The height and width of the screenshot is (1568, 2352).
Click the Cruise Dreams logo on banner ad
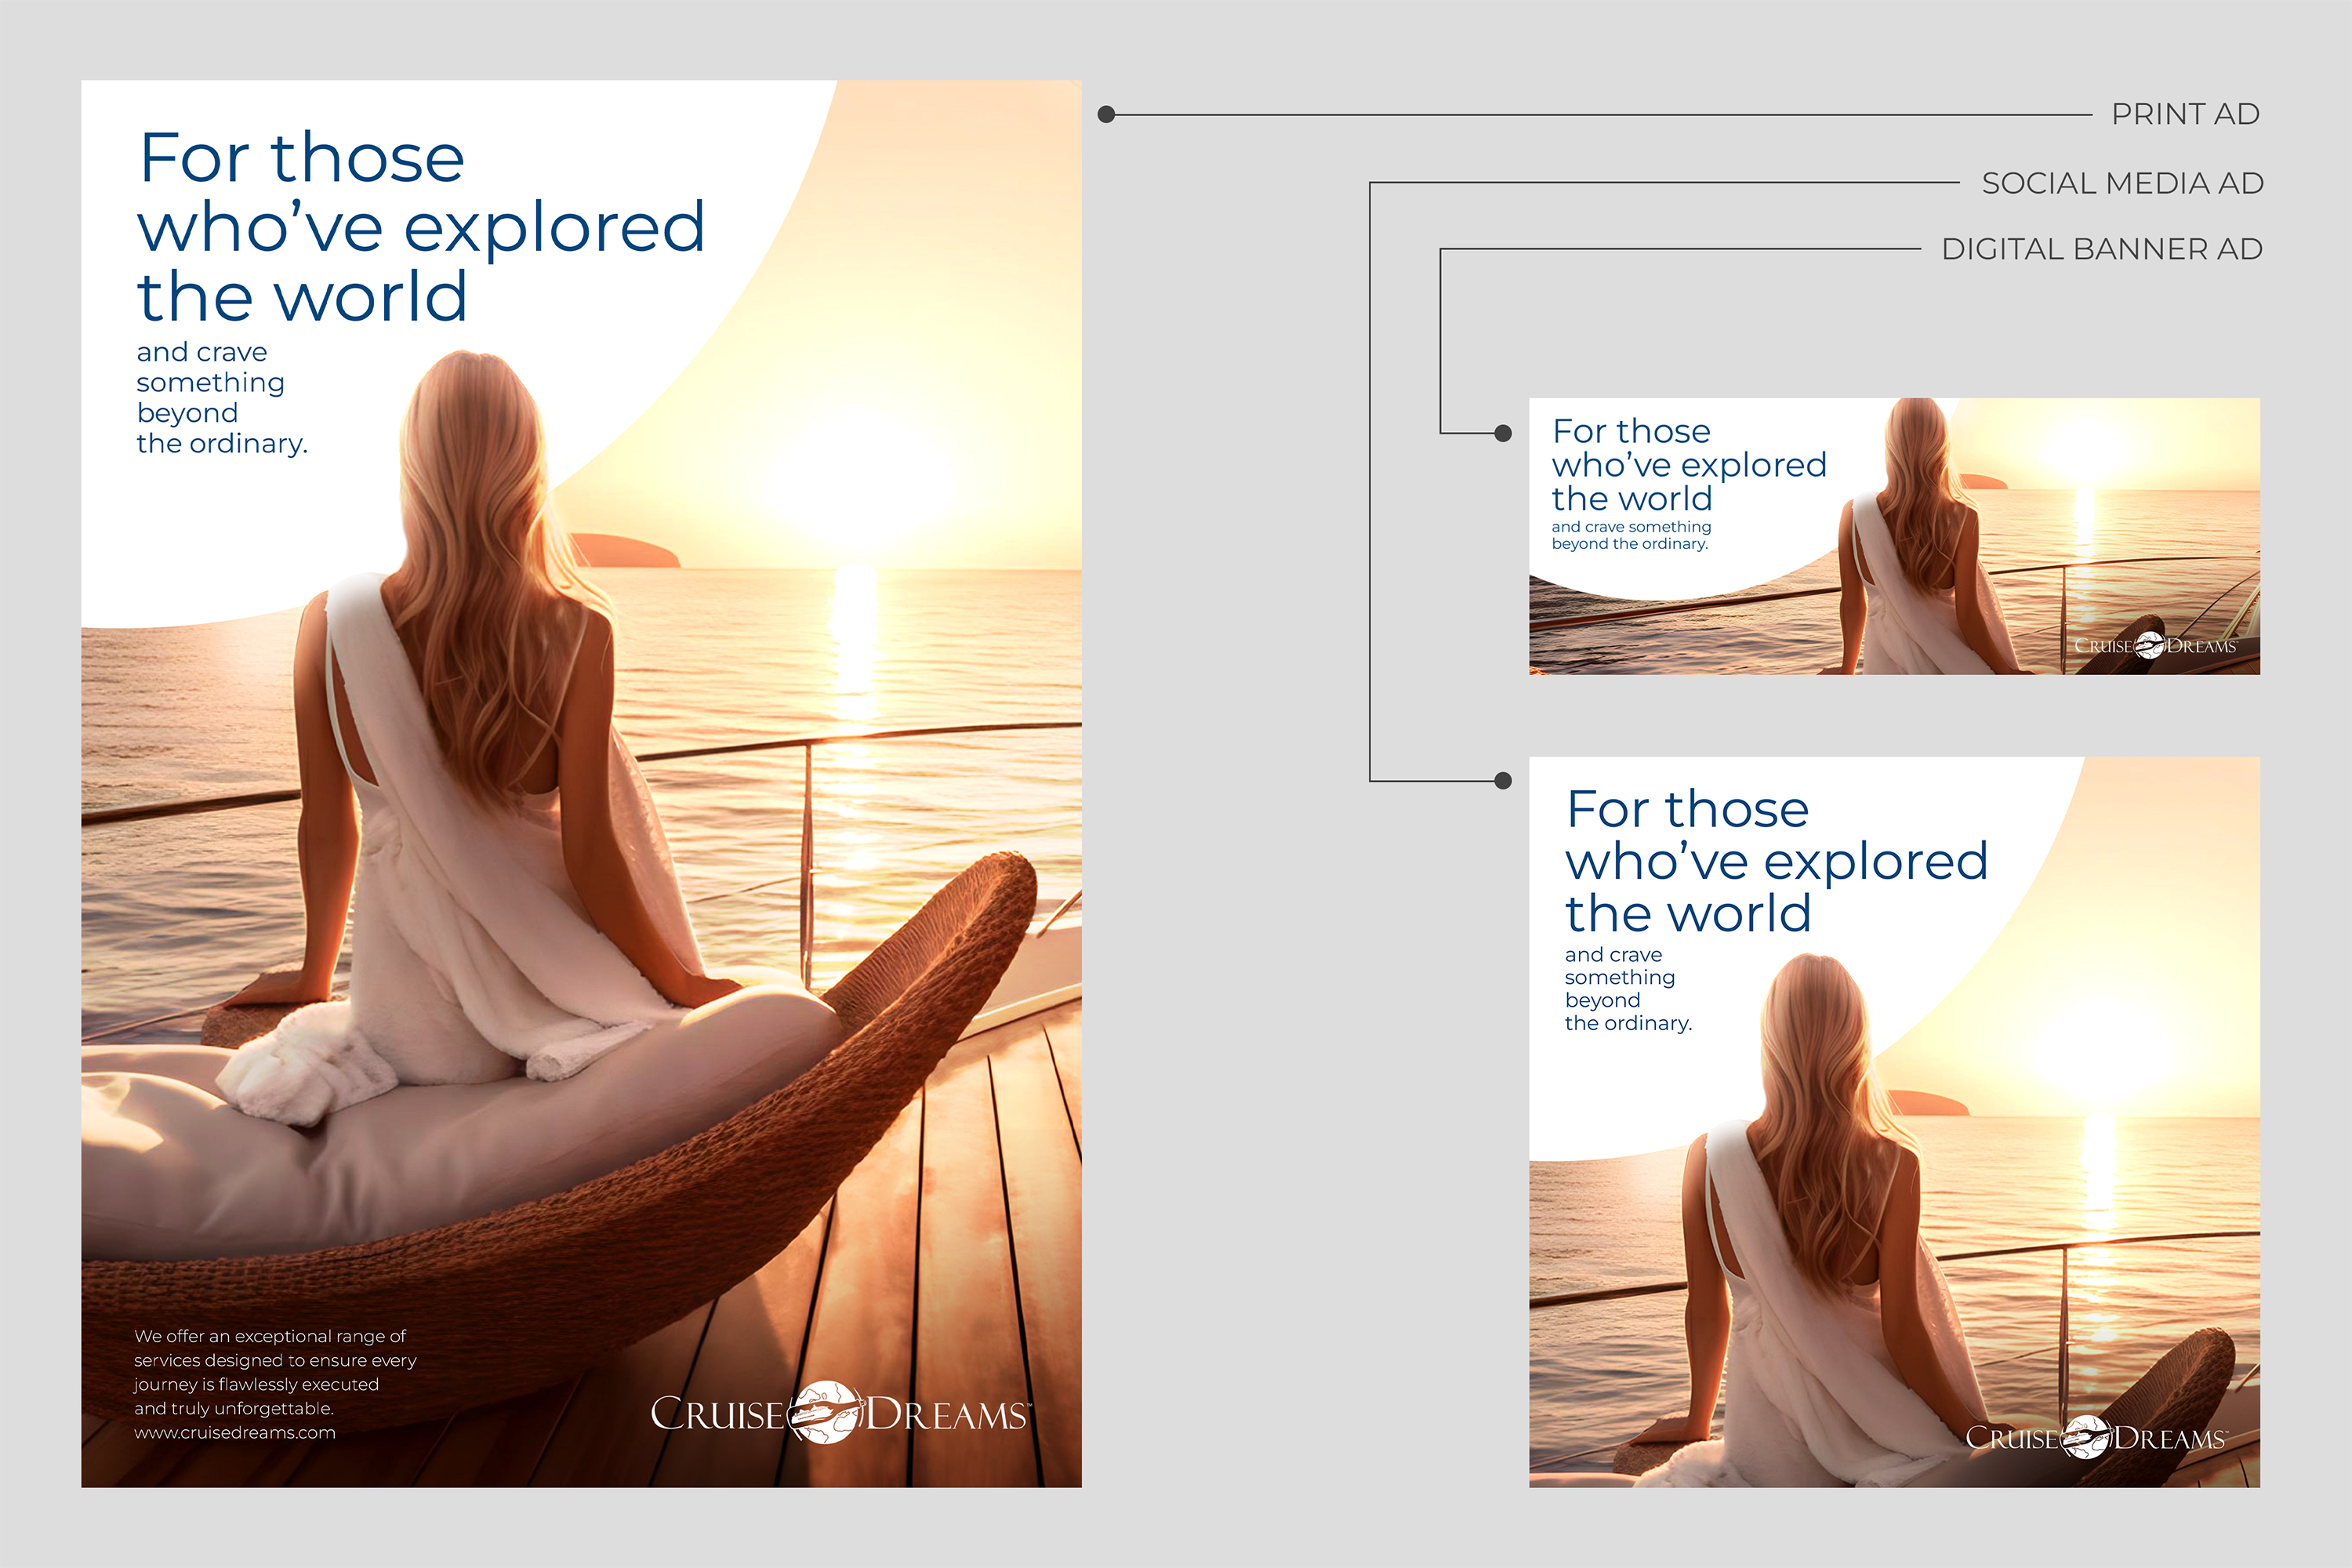pos(2155,645)
